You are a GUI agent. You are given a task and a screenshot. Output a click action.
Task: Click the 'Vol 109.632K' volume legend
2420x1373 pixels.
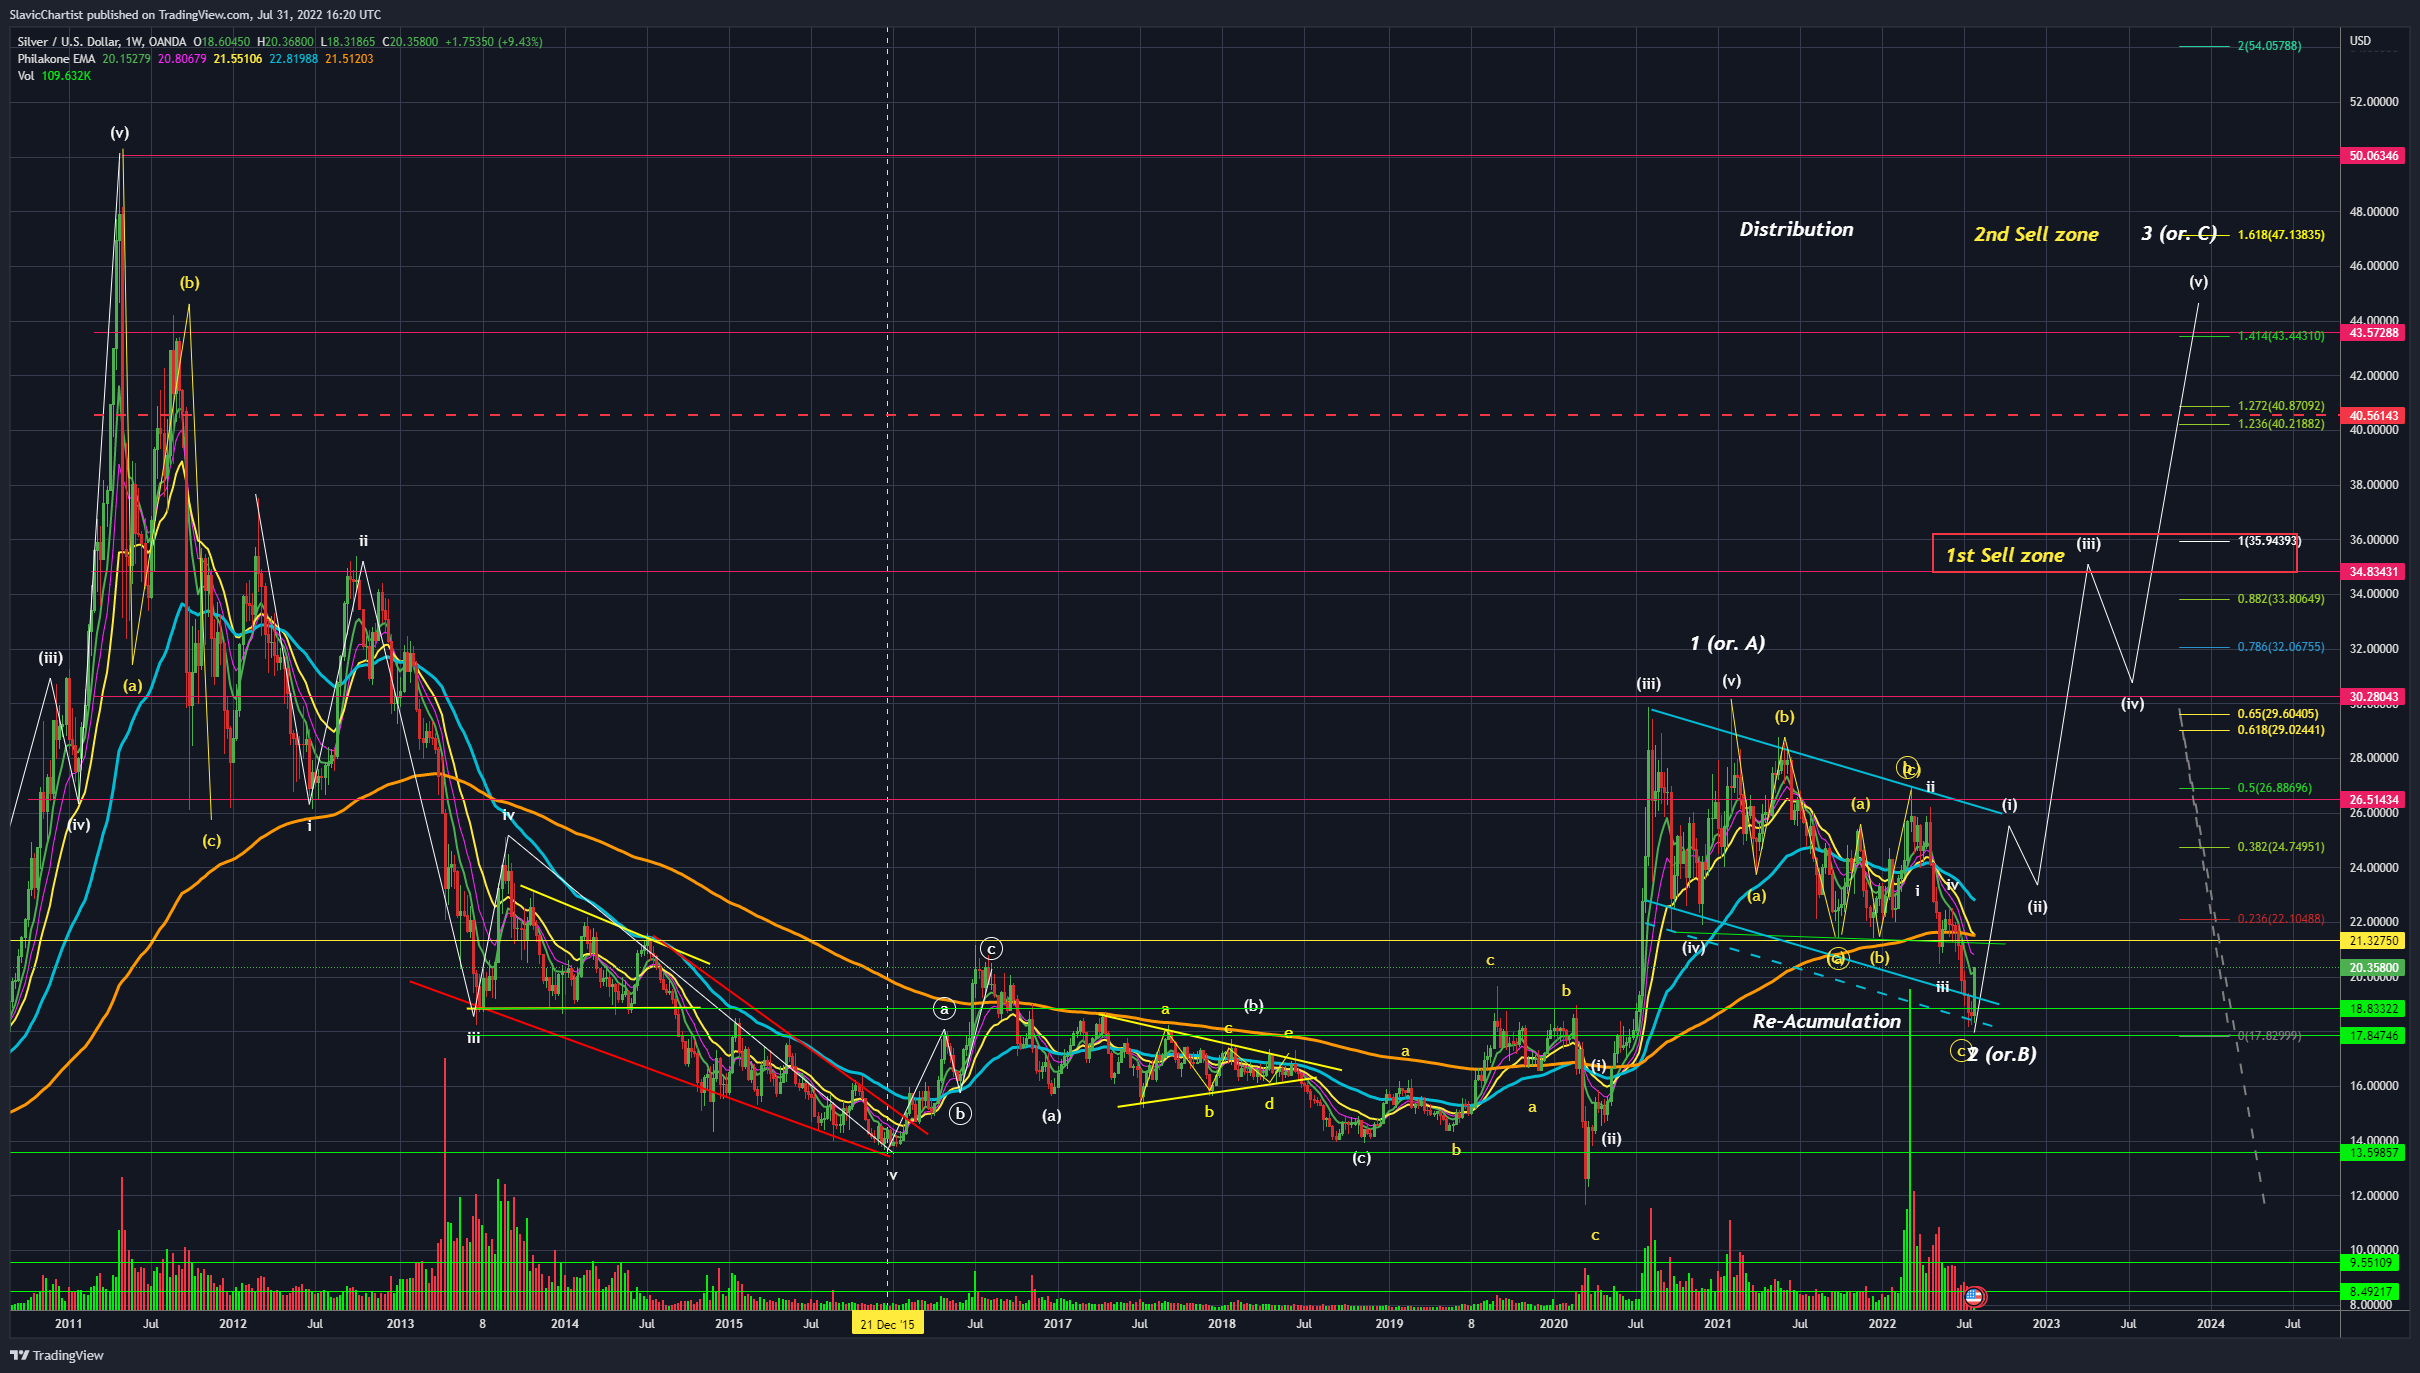pyautogui.click(x=54, y=76)
